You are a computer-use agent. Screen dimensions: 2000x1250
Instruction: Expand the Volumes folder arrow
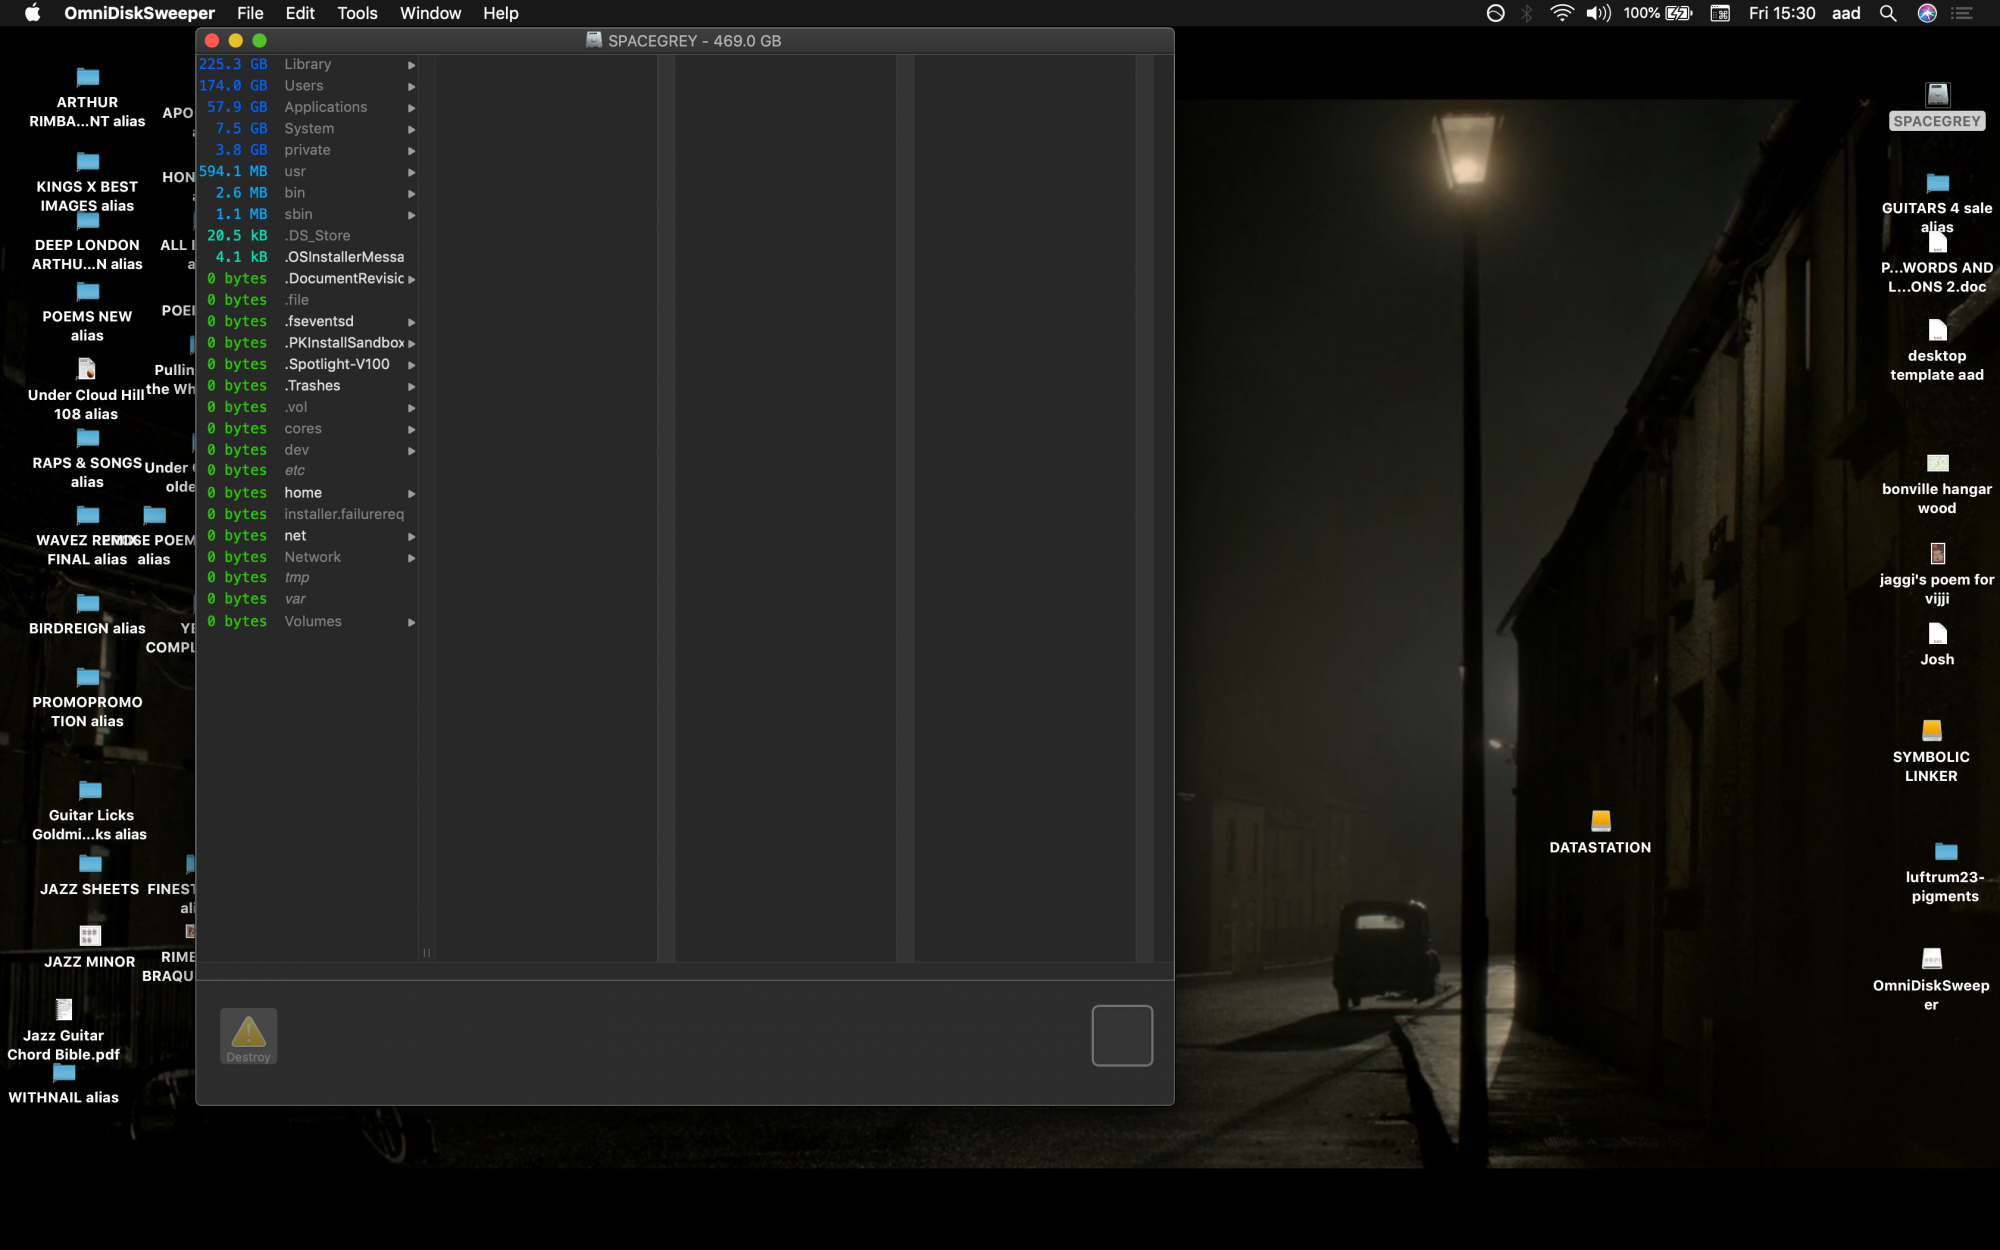[x=411, y=622]
